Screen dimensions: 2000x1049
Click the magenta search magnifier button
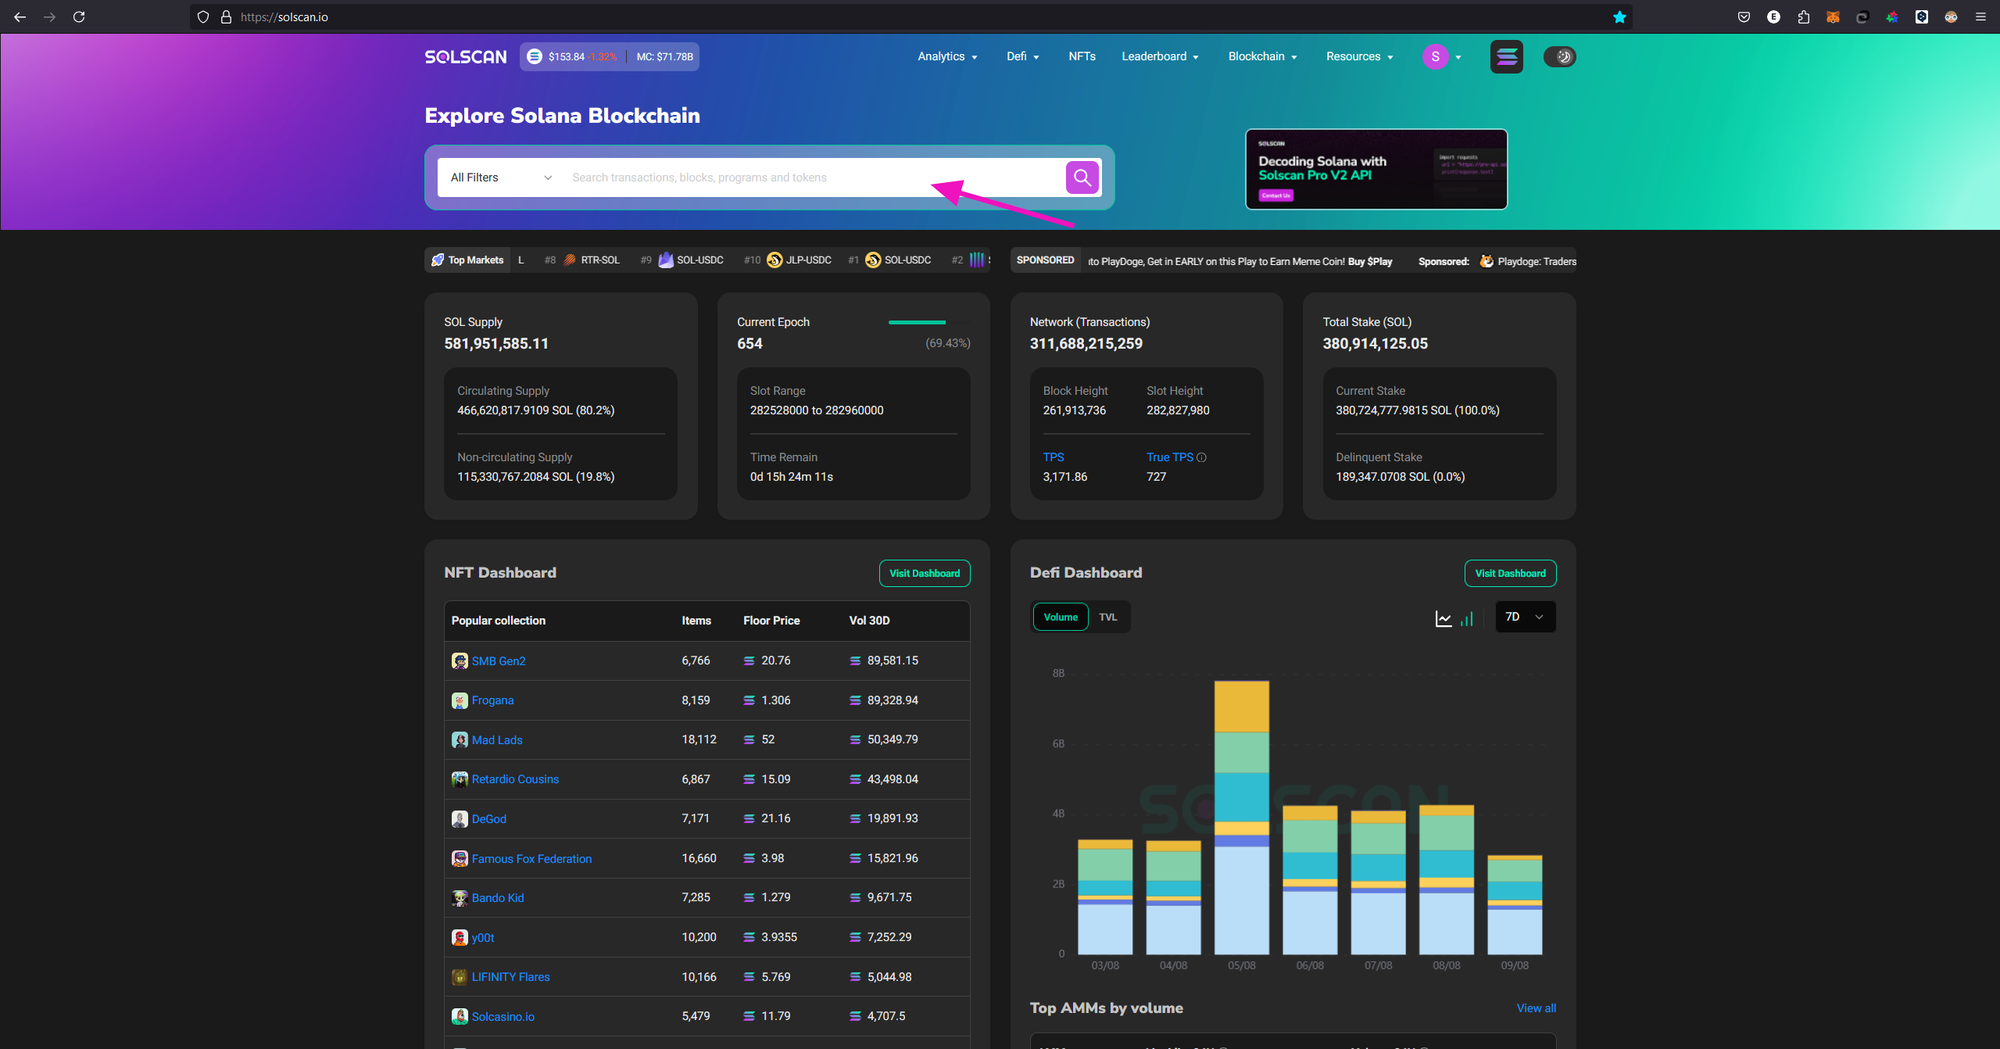[1082, 178]
